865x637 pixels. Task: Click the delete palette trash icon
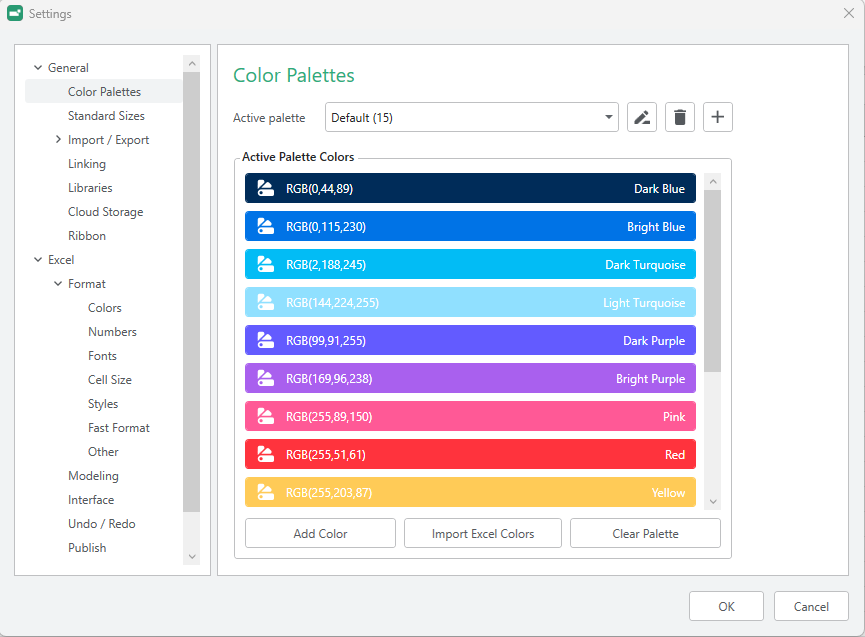680,118
